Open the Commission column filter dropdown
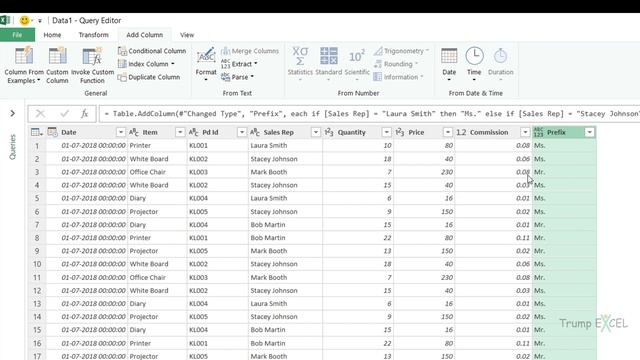This screenshot has width=640, height=360. point(525,132)
